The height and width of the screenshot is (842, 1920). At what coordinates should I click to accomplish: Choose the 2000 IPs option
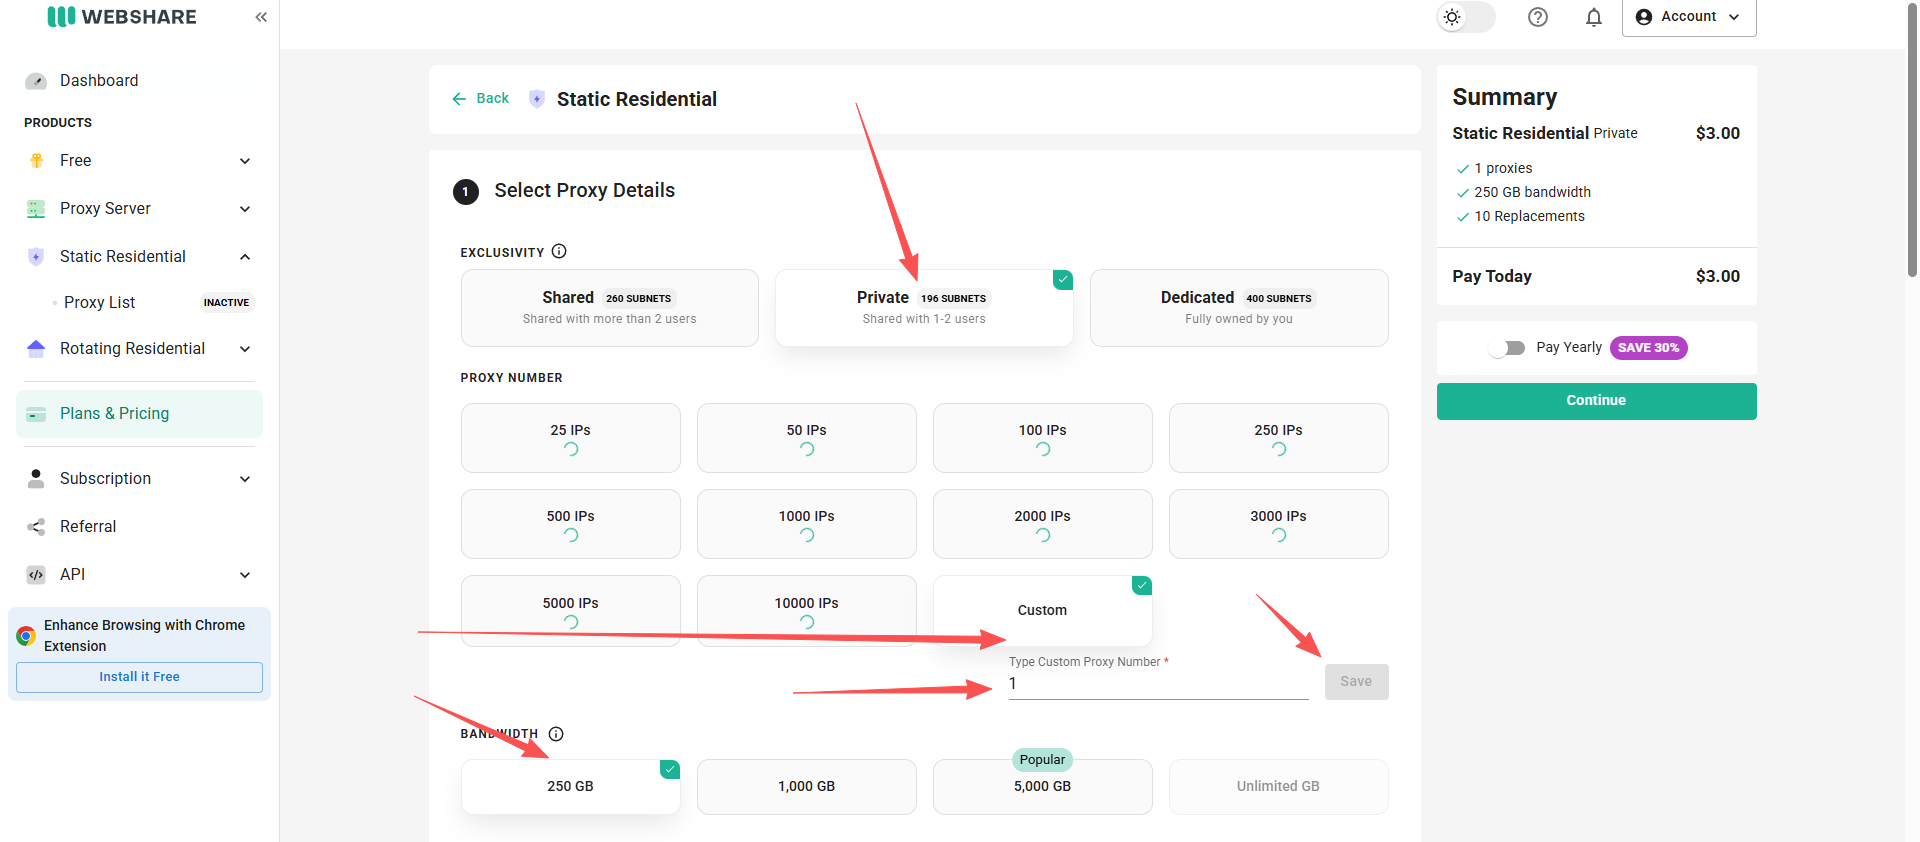(1043, 524)
